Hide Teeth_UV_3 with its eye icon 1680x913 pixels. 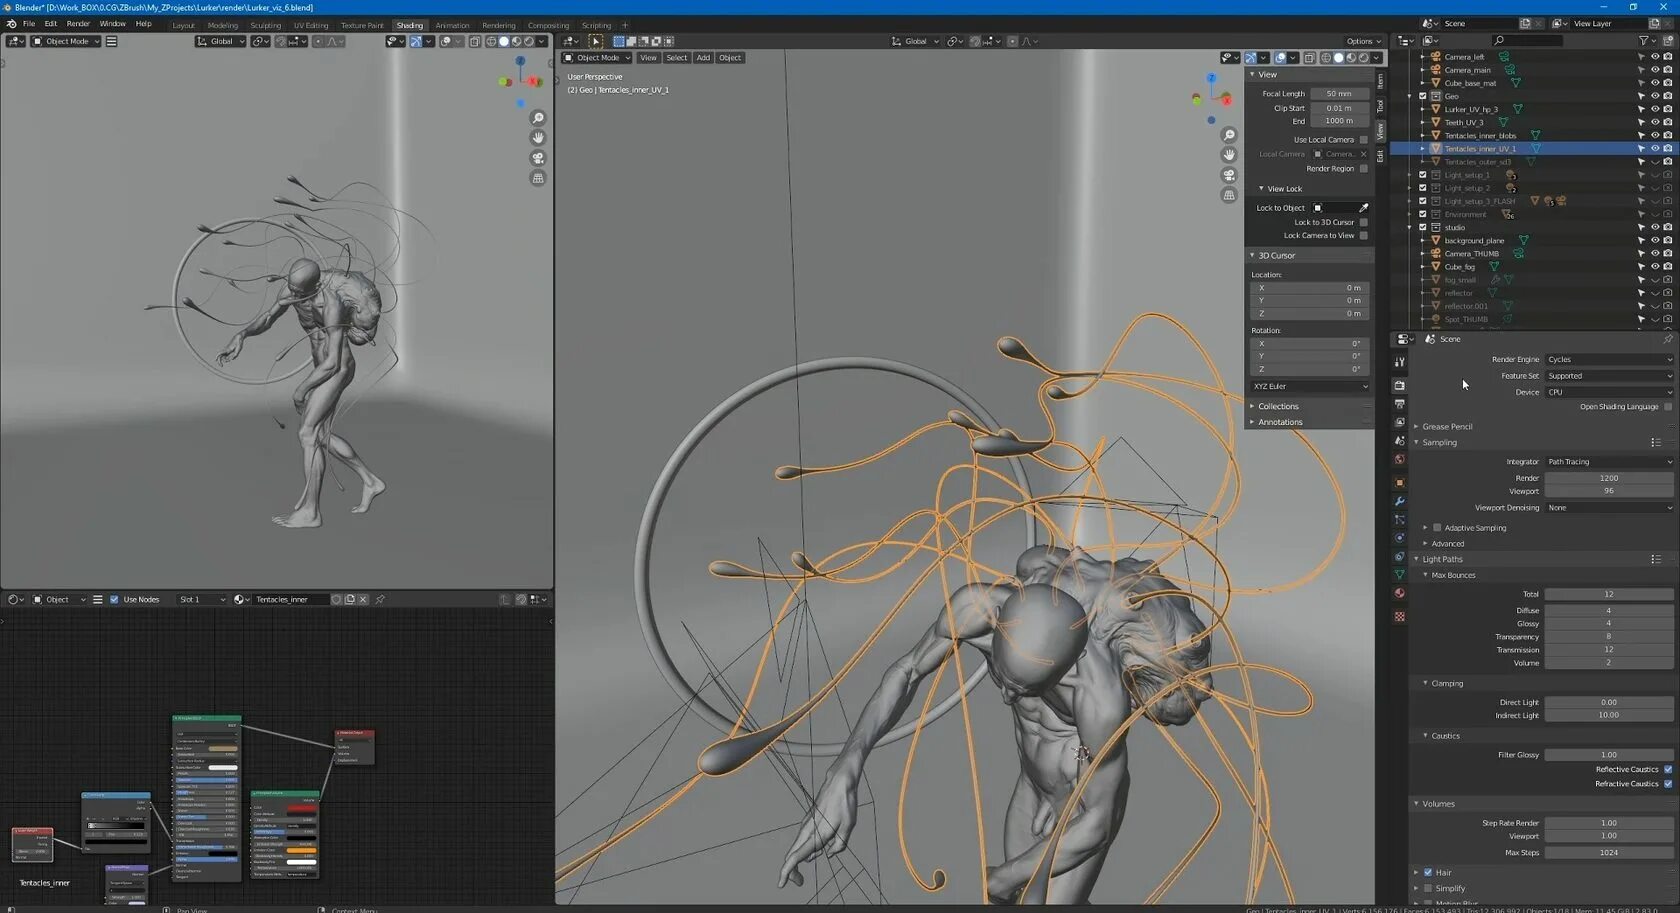[1654, 122]
